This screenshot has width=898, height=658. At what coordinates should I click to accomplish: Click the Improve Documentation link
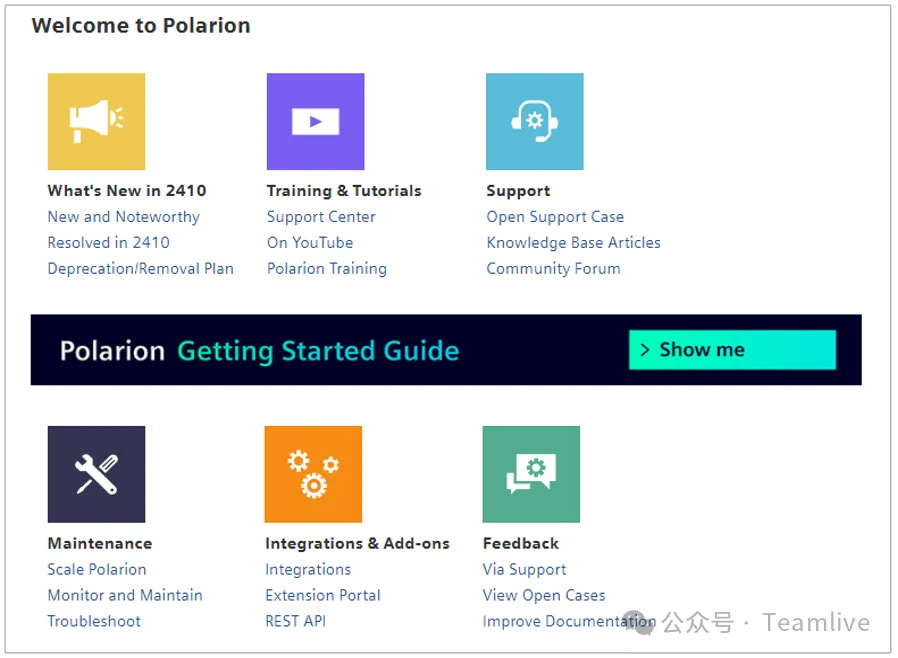pyautogui.click(x=569, y=621)
